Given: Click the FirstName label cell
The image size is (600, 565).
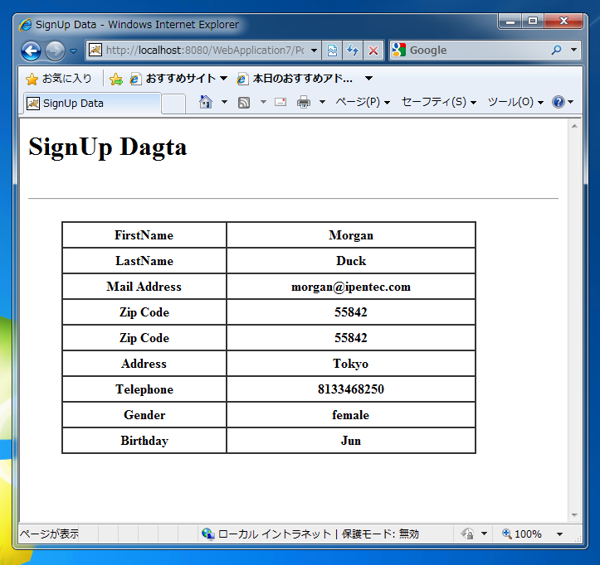Looking at the screenshot, I should (144, 235).
